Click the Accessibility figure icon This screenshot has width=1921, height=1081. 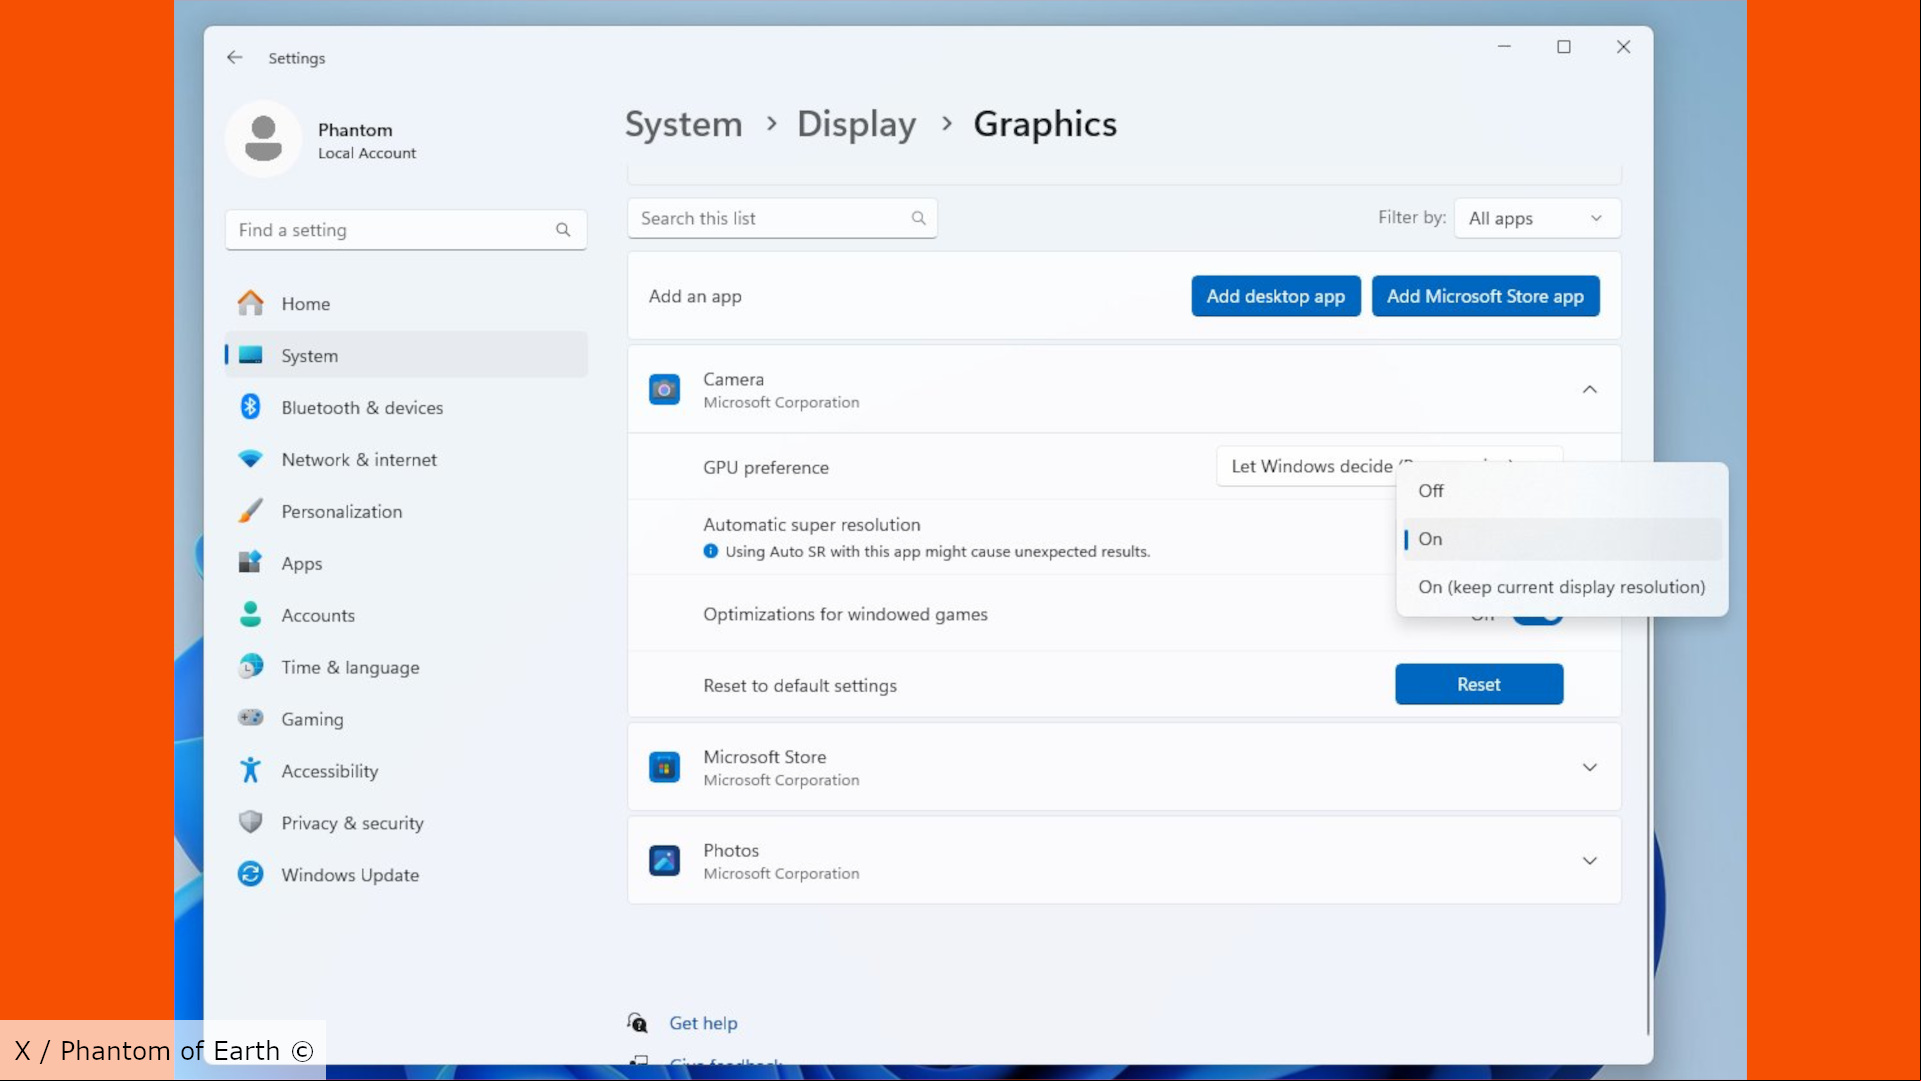pyautogui.click(x=250, y=770)
